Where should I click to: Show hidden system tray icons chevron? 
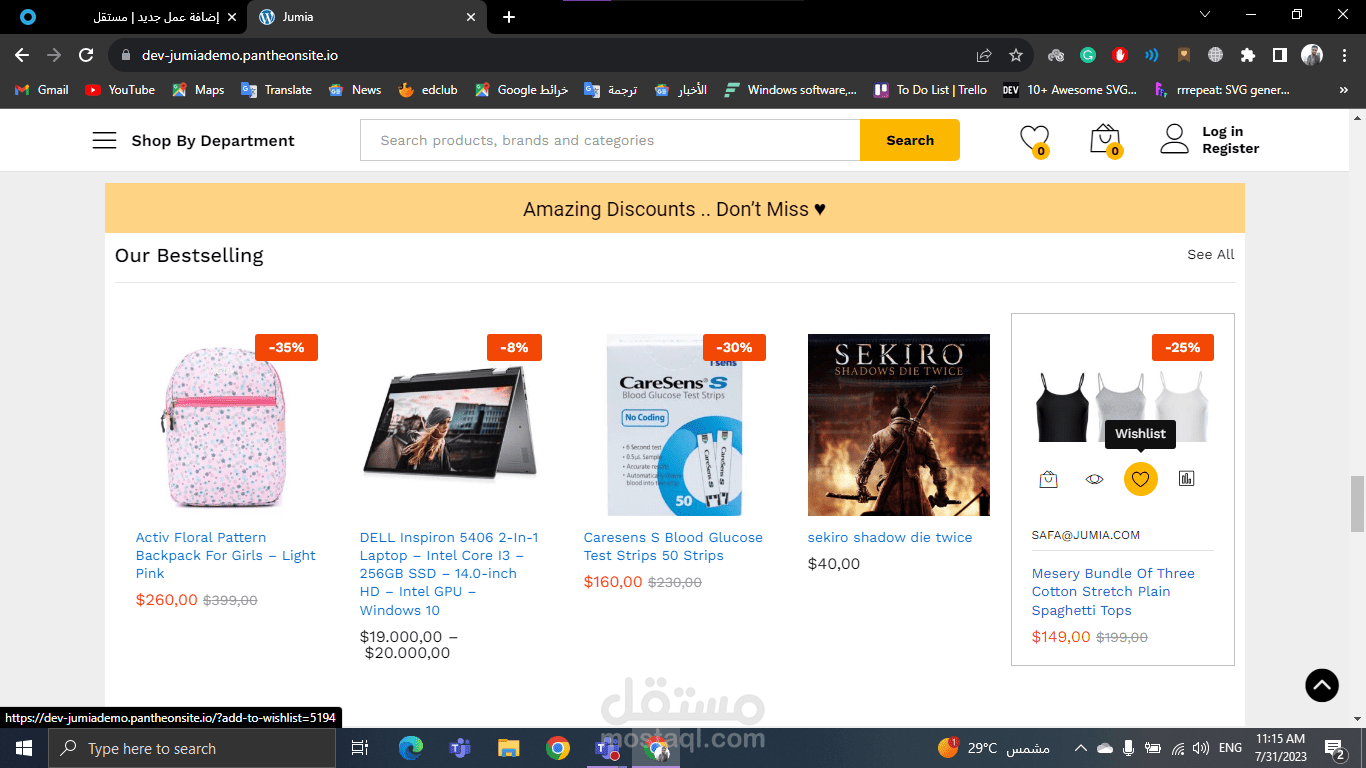1080,748
